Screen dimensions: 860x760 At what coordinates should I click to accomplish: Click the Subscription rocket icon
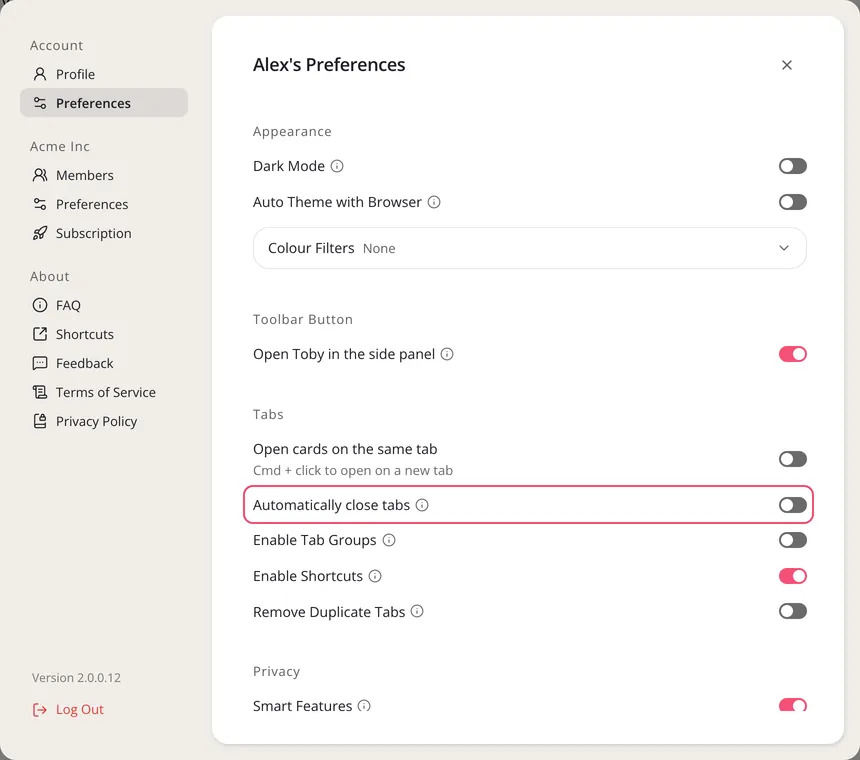[x=39, y=233]
